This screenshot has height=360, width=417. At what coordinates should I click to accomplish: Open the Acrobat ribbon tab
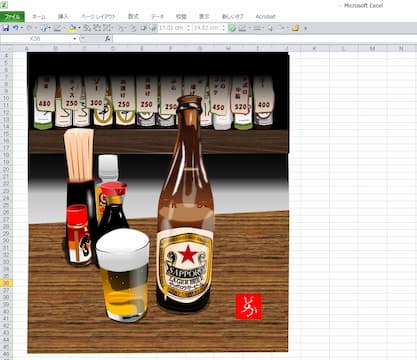tap(266, 17)
